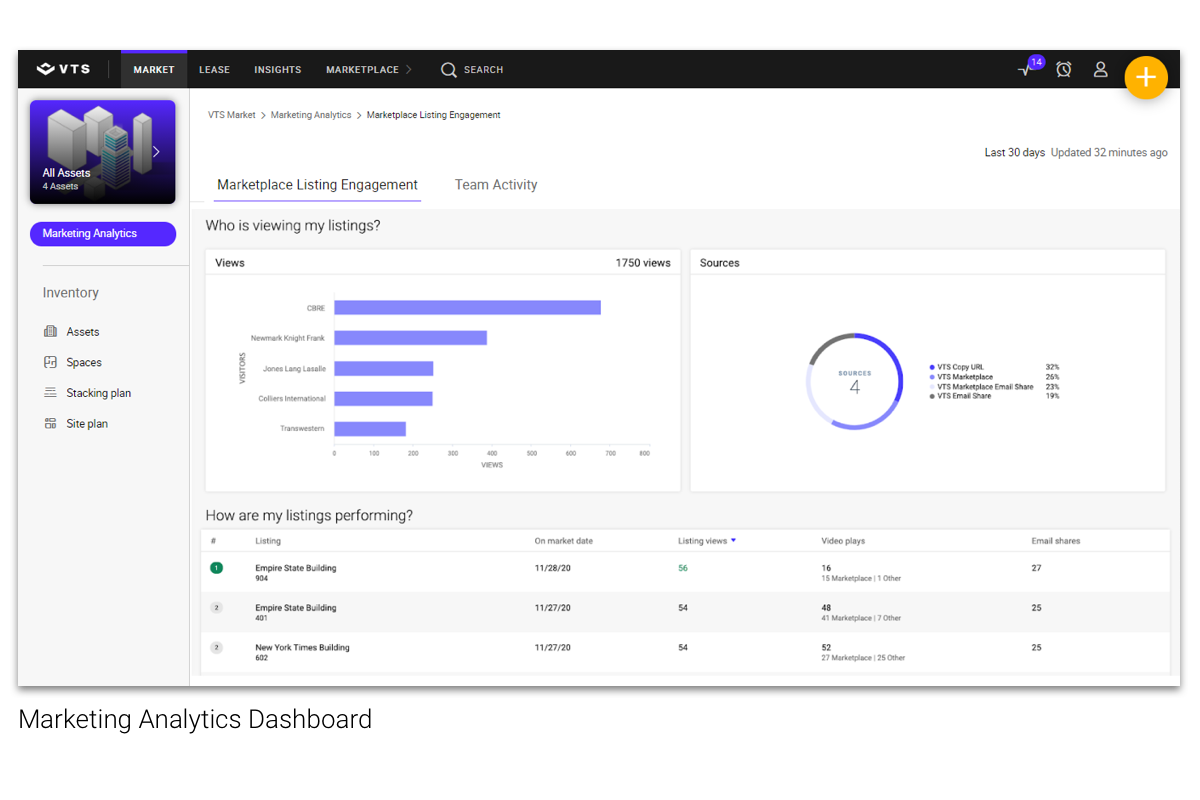1200x800 pixels.
Task: Click the Site plan grid icon
Action: [50, 424]
